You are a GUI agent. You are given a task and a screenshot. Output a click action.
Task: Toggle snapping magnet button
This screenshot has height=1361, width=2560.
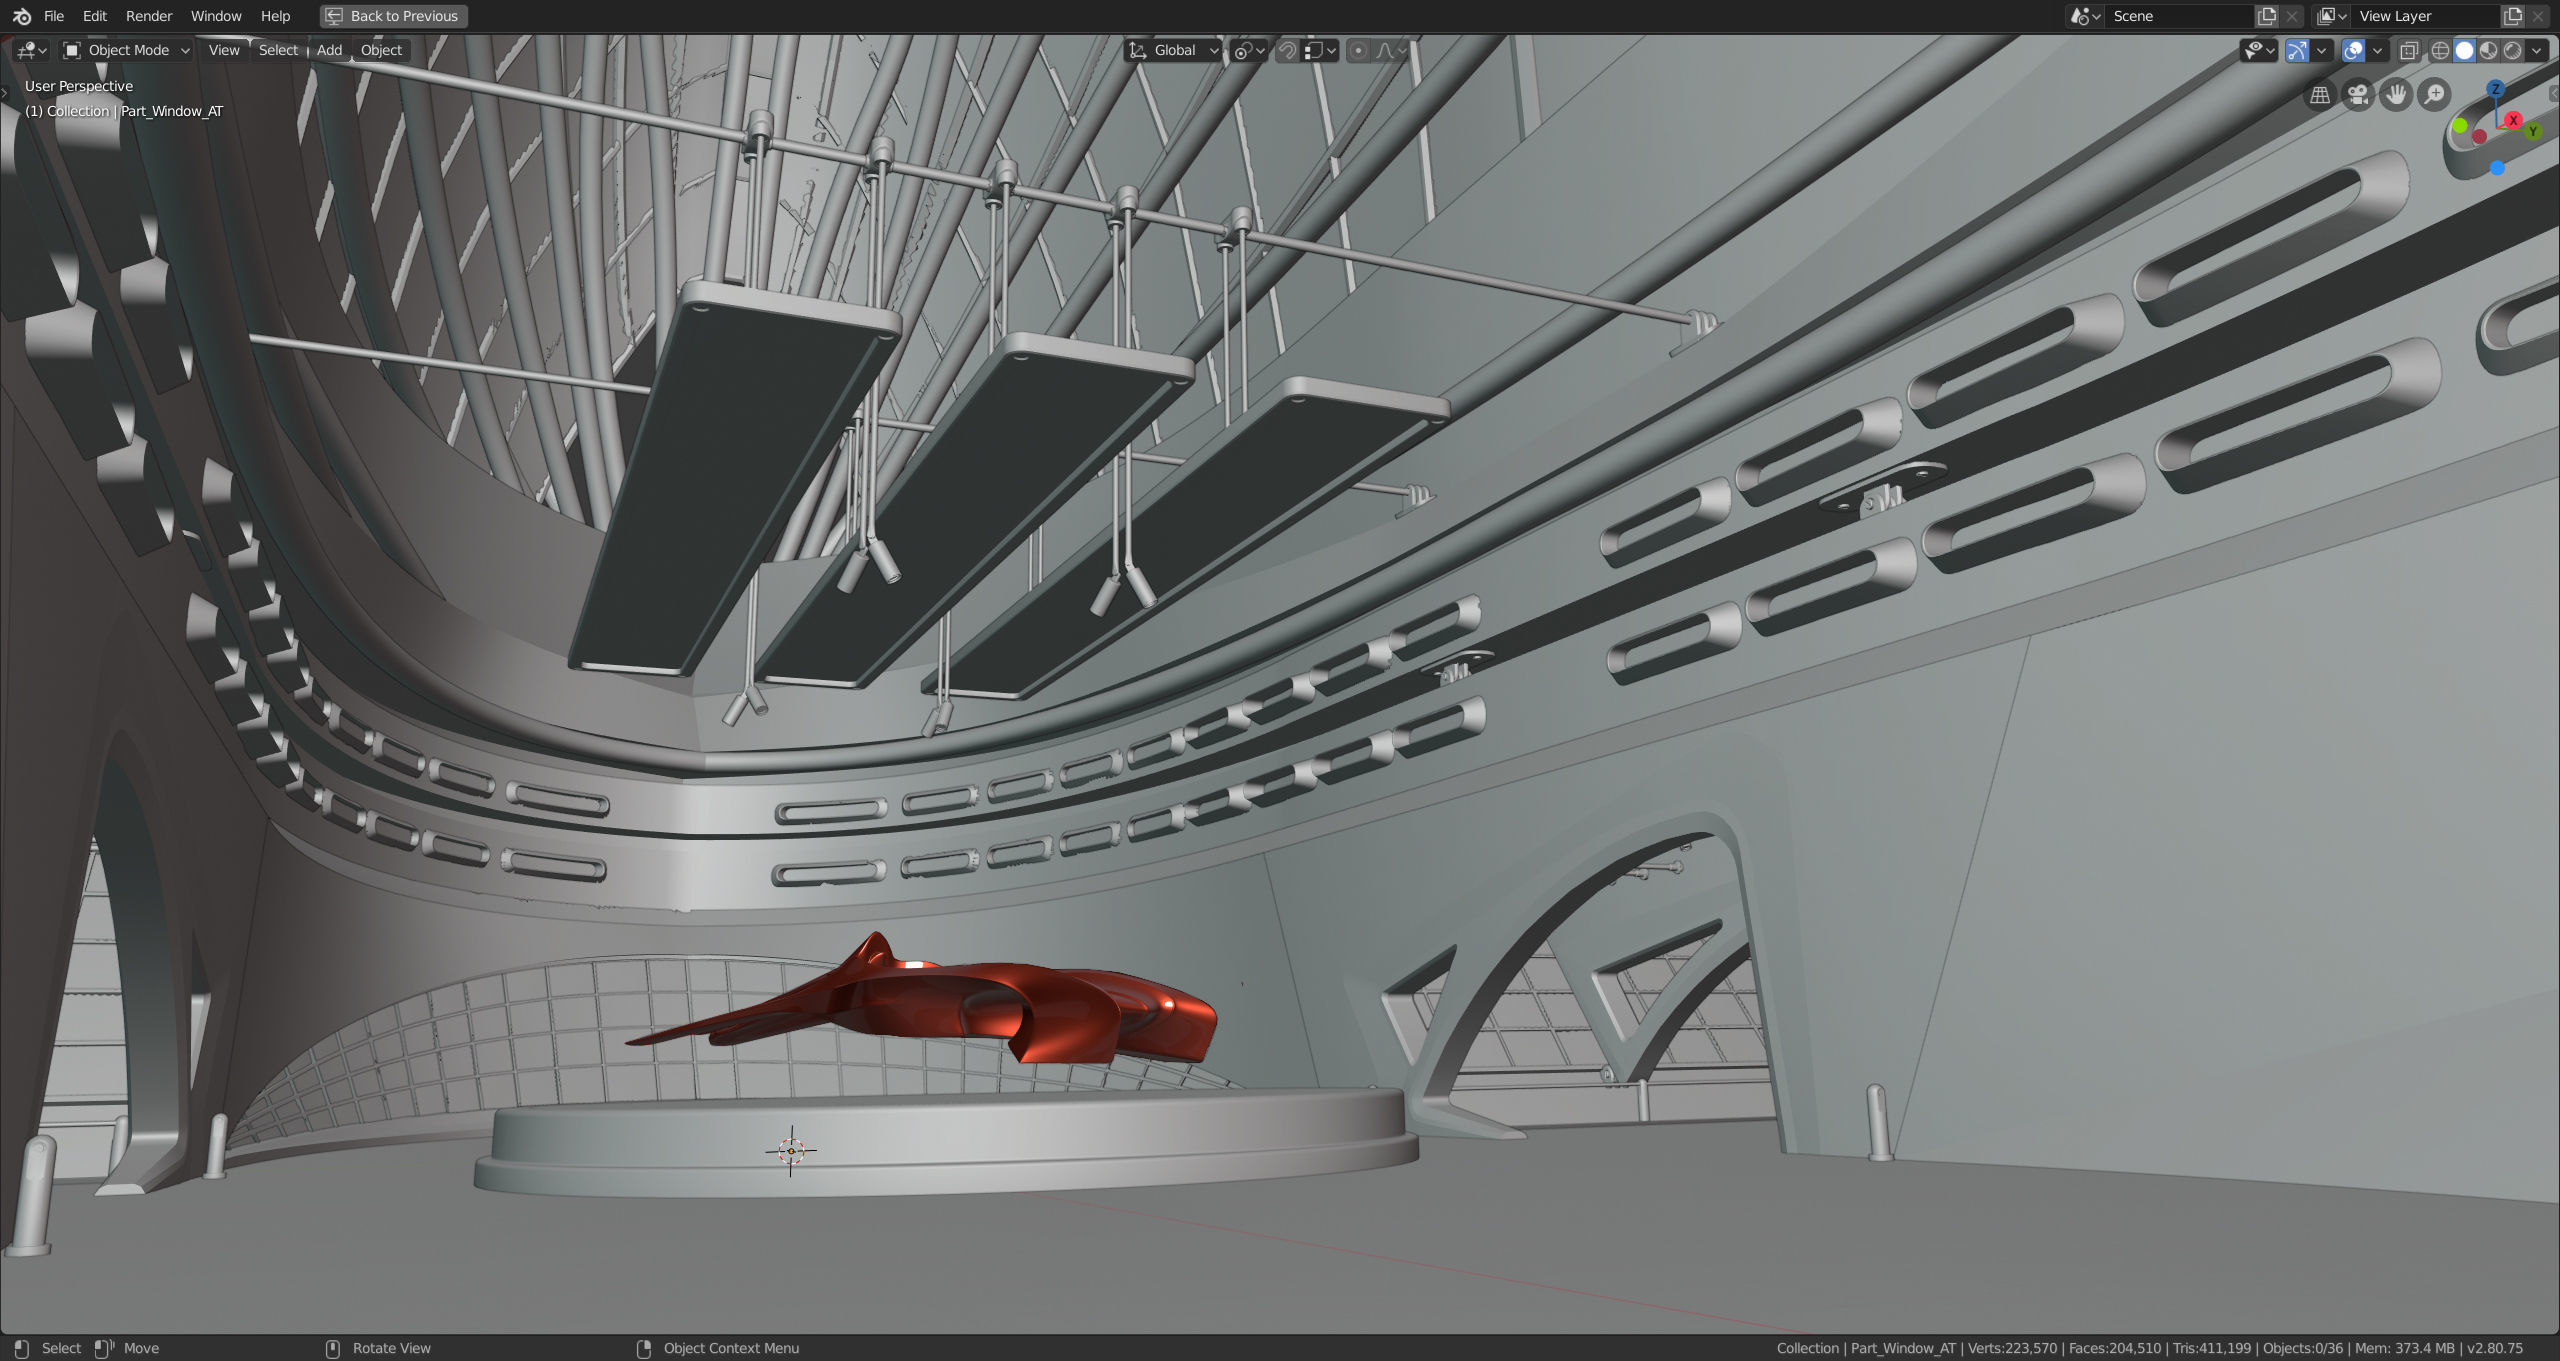[1288, 50]
